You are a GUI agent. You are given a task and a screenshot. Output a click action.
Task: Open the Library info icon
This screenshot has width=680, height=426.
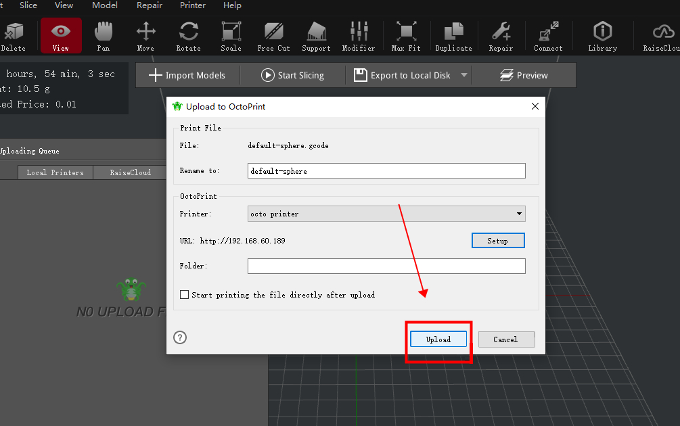click(x=602, y=31)
